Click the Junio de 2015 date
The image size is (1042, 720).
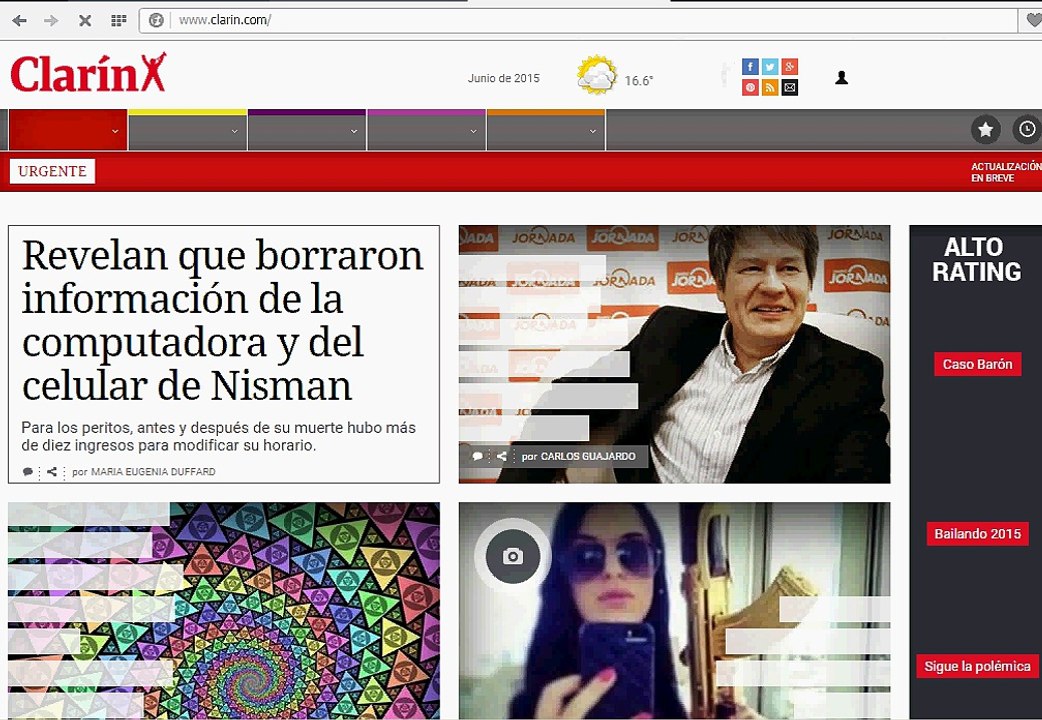504,78
